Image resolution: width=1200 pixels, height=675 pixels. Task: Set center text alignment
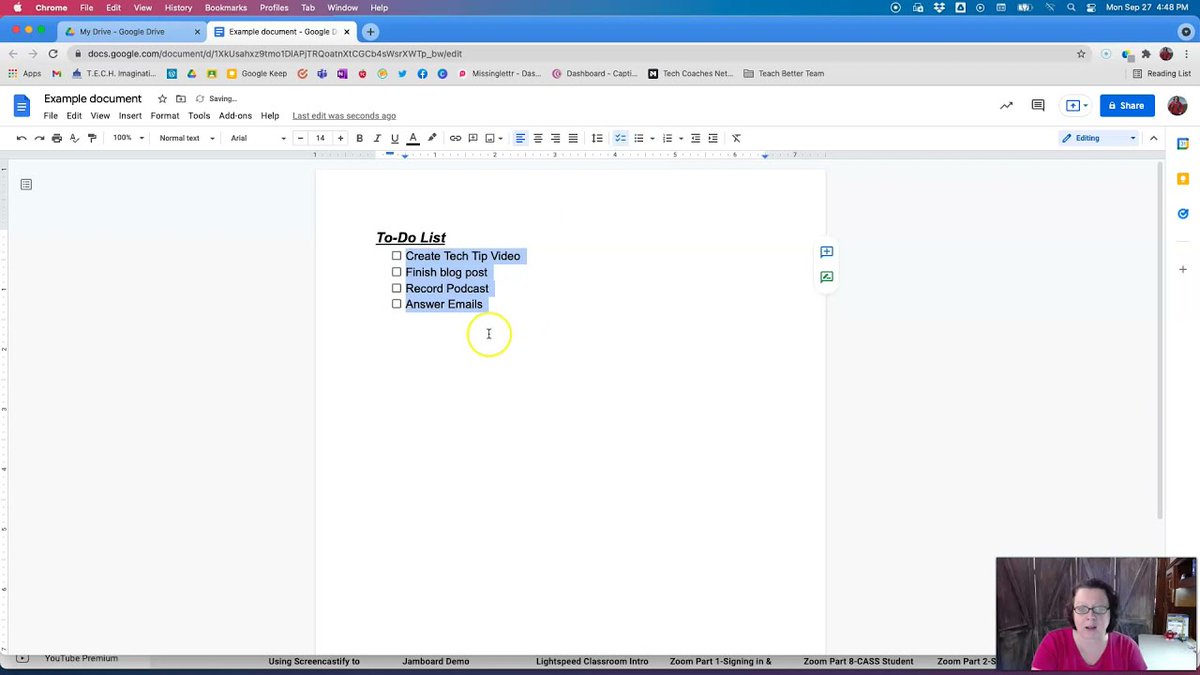(x=538, y=138)
